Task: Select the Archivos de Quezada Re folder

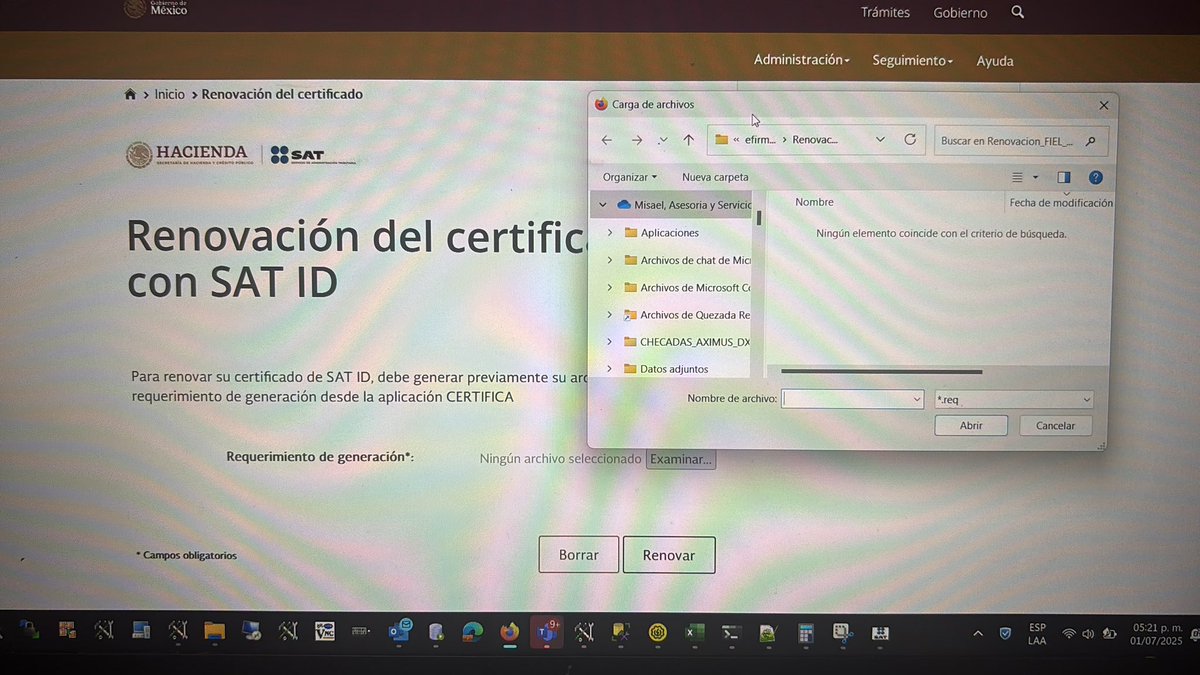Action: [687, 315]
